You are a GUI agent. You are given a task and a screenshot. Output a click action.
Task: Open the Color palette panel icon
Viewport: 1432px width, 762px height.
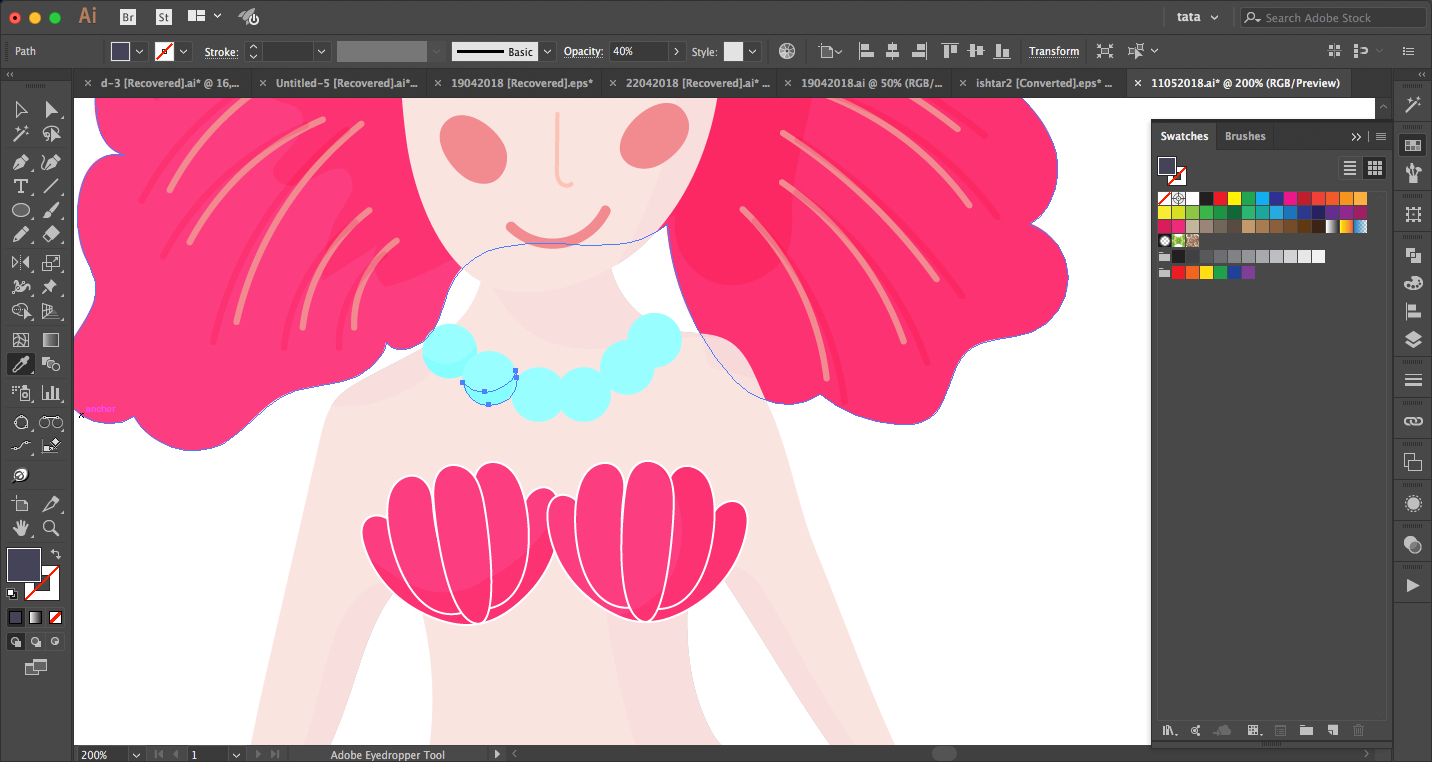point(1413,283)
